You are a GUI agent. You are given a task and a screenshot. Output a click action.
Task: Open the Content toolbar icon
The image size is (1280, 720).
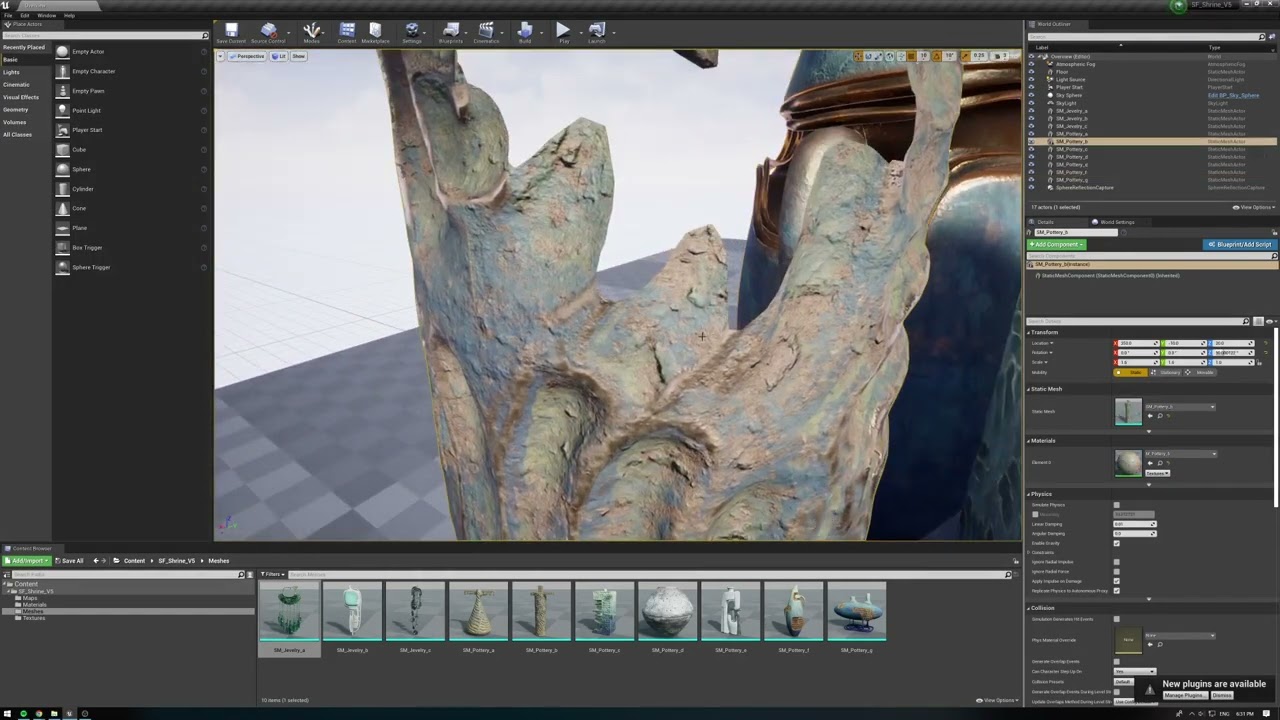click(x=347, y=33)
